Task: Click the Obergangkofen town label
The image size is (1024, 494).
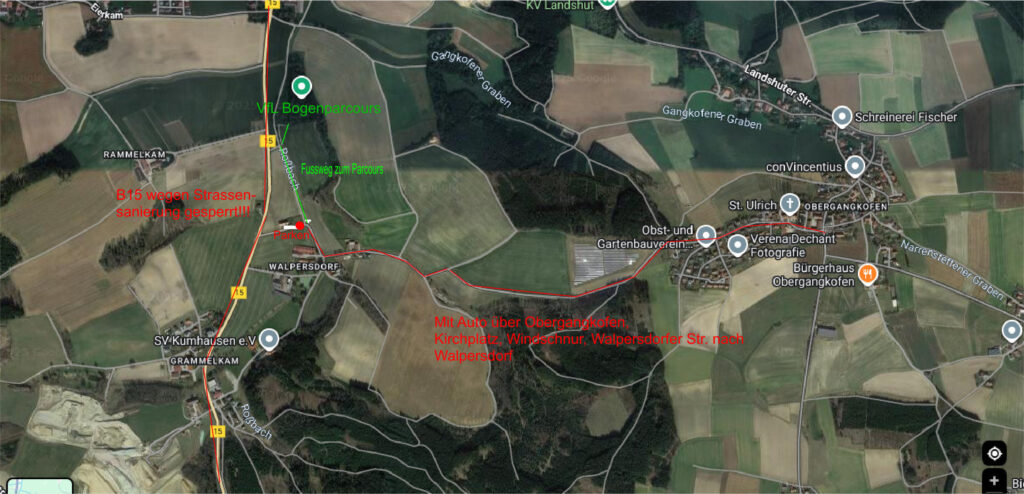Action: 847,206
